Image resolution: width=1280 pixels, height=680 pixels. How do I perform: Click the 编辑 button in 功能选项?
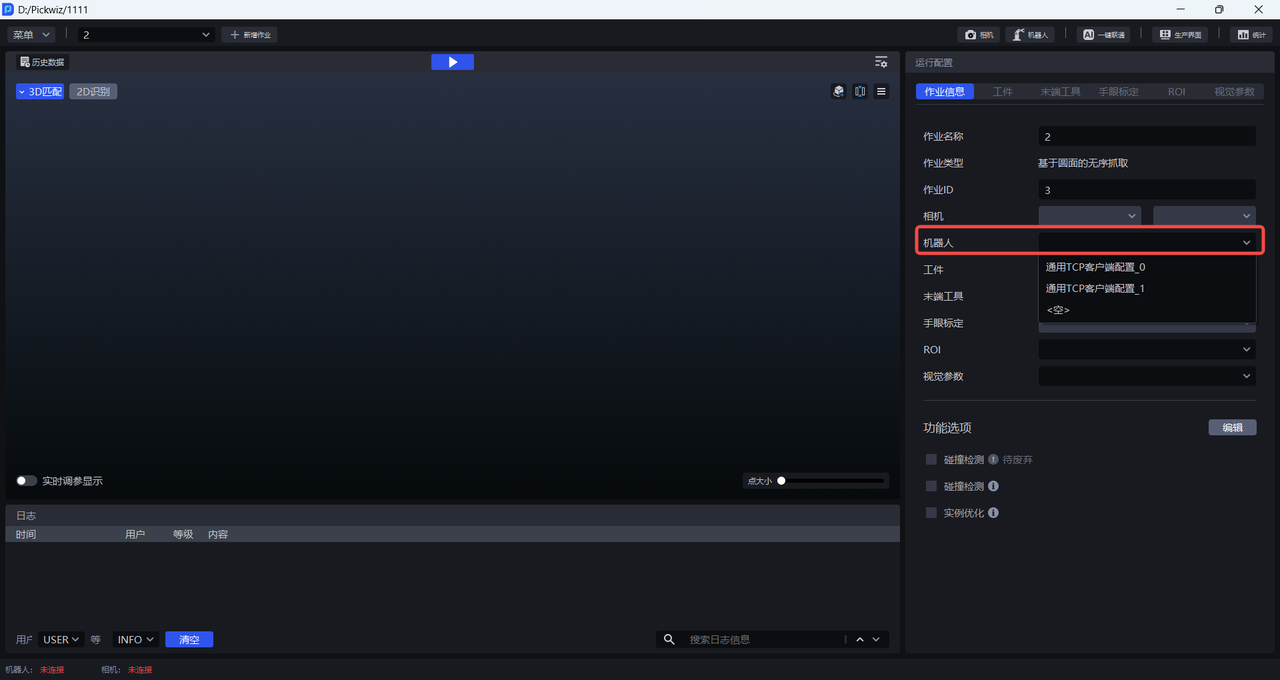1232,428
